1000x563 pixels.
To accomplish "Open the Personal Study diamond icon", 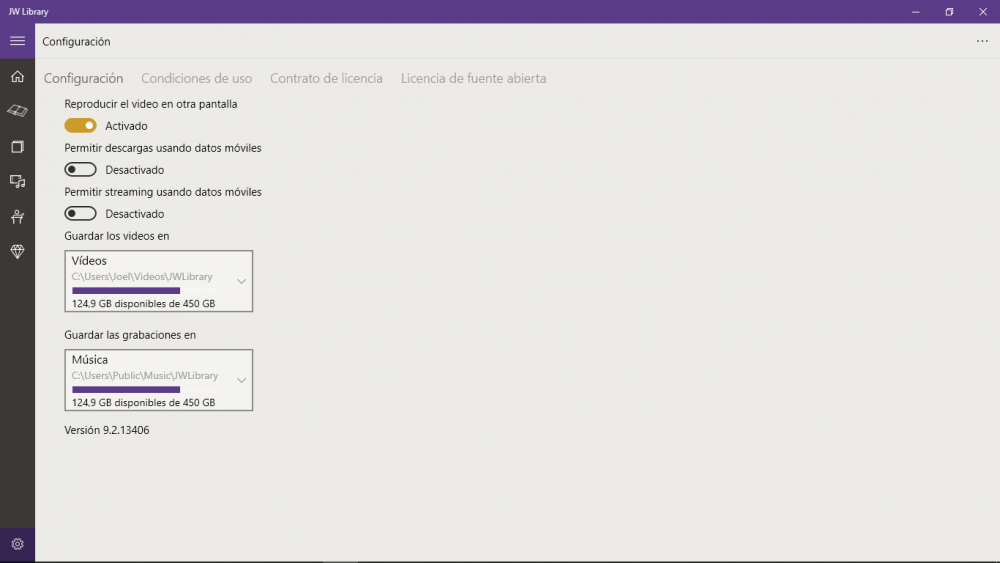I will [17, 252].
